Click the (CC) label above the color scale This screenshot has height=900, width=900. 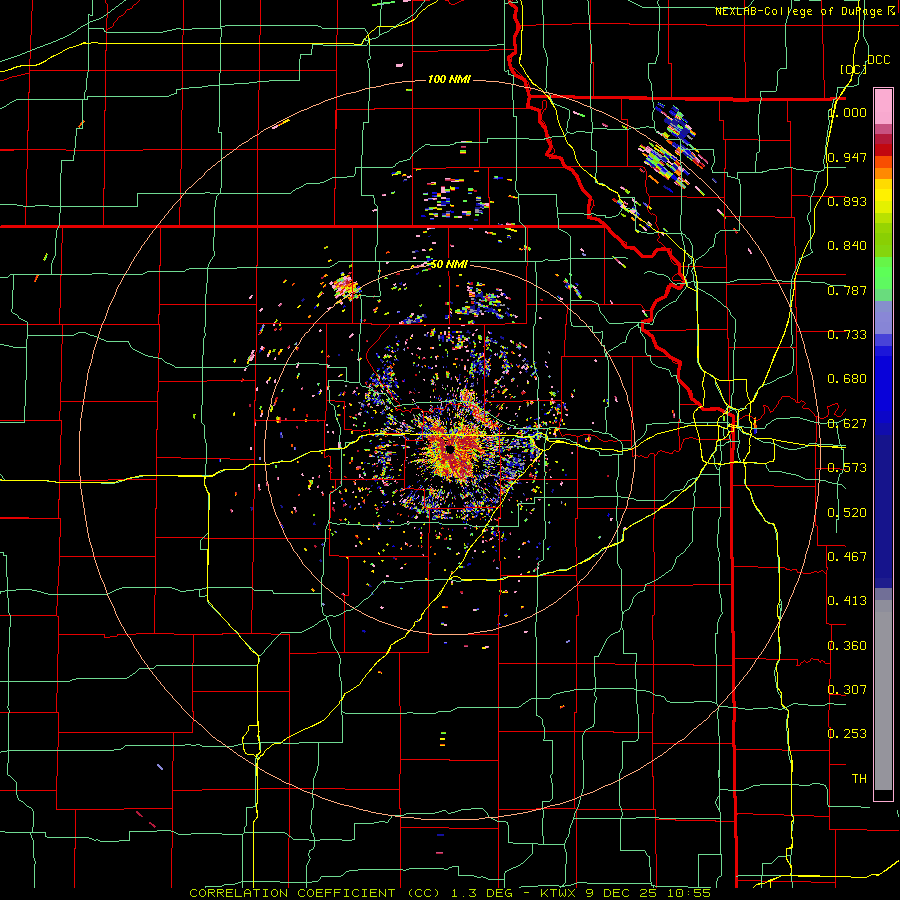[853, 69]
